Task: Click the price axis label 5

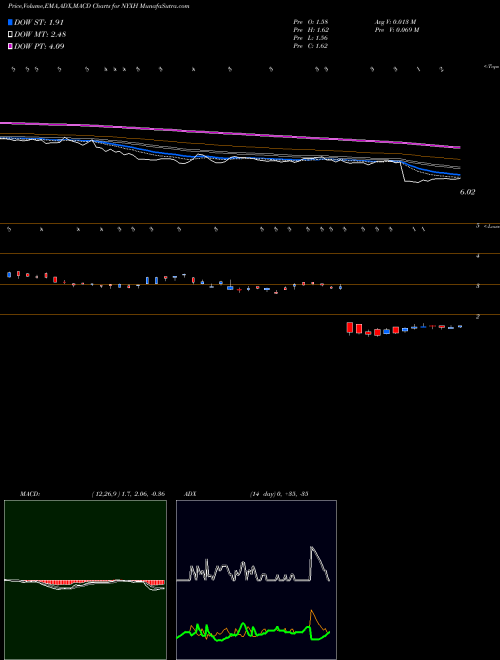Action: [x=478, y=226]
